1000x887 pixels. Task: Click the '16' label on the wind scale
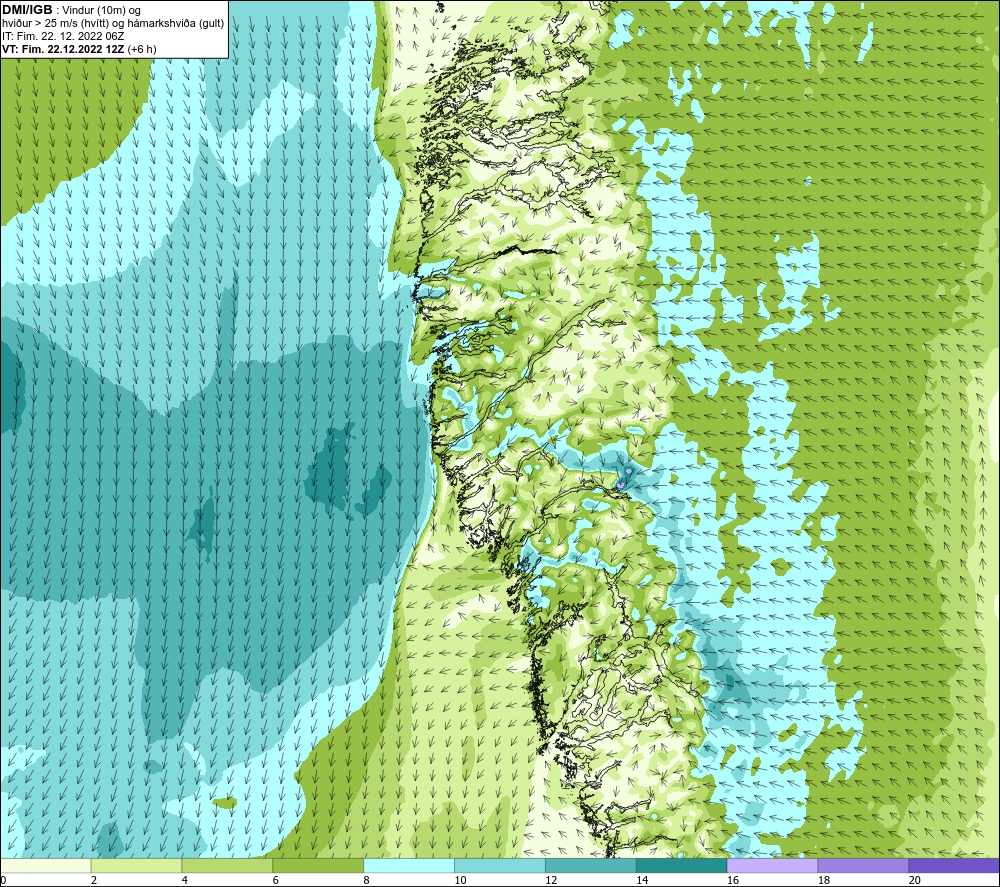pyautogui.click(x=733, y=880)
